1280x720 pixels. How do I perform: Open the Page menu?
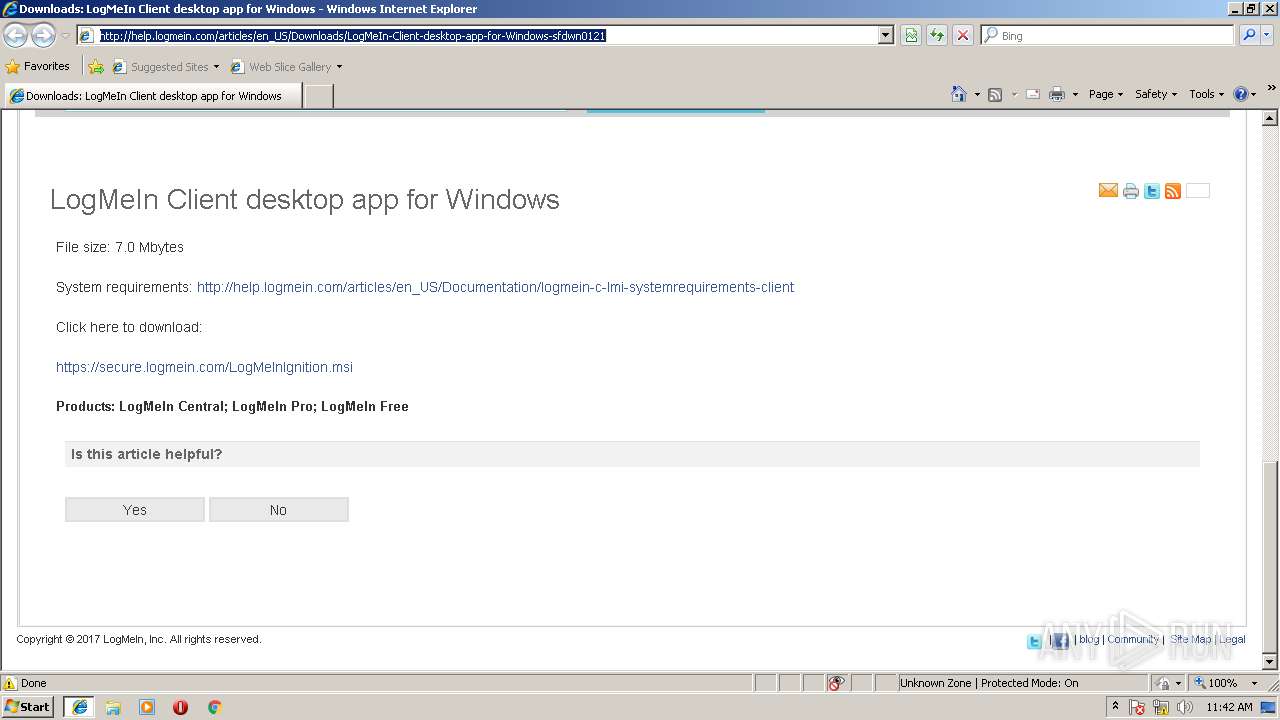click(x=1105, y=94)
